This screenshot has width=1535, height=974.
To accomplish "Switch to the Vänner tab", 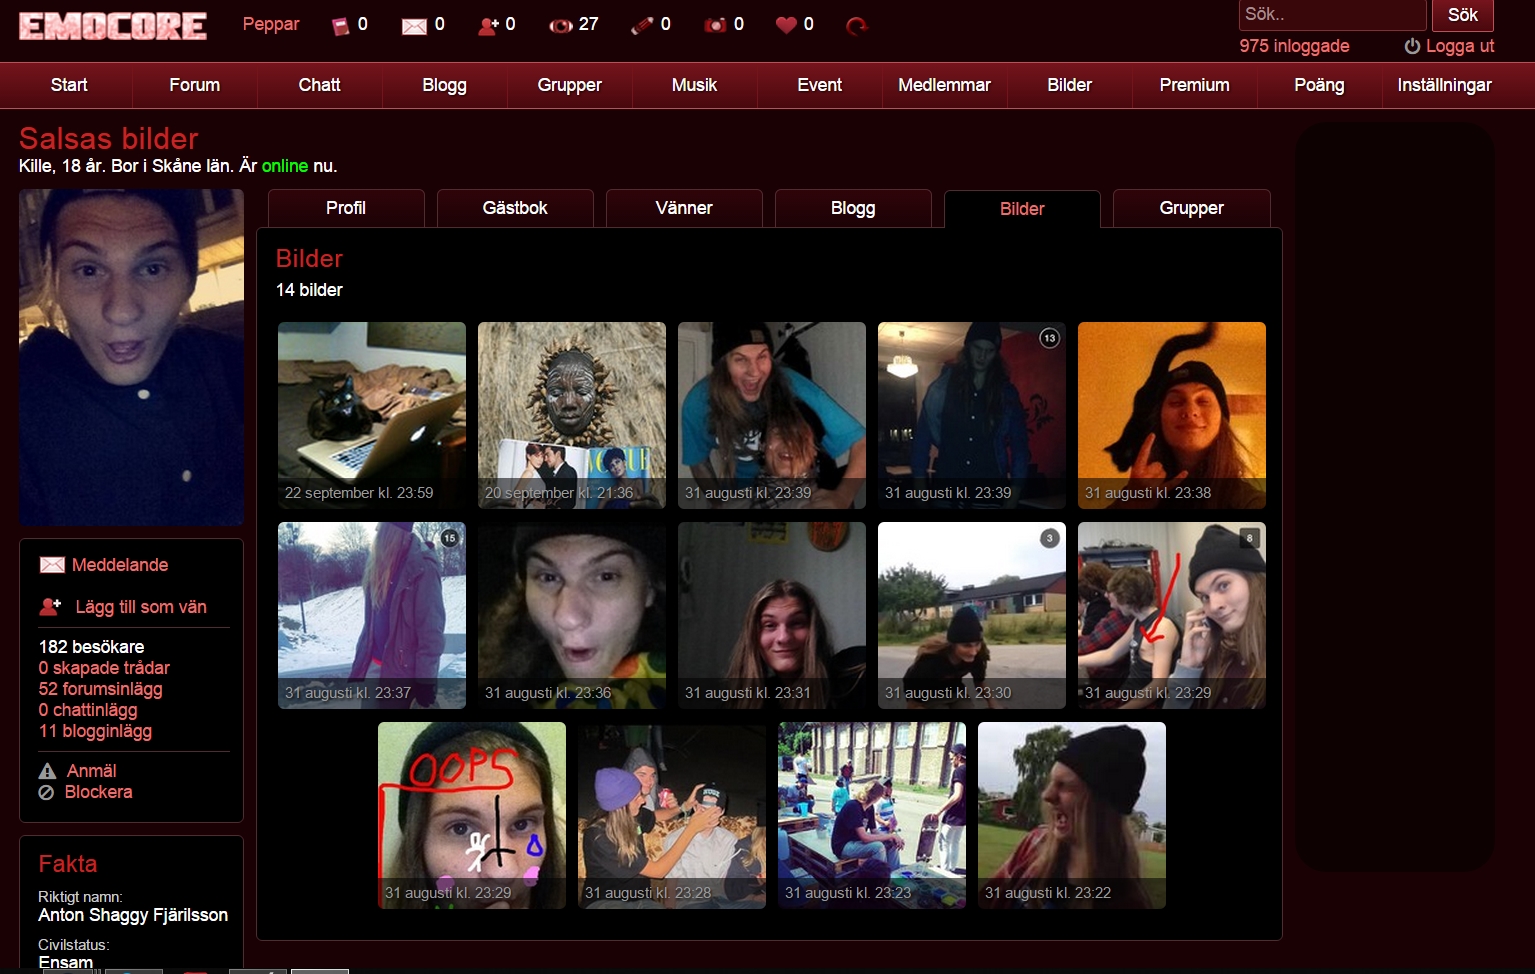I will pyautogui.click(x=684, y=208).
